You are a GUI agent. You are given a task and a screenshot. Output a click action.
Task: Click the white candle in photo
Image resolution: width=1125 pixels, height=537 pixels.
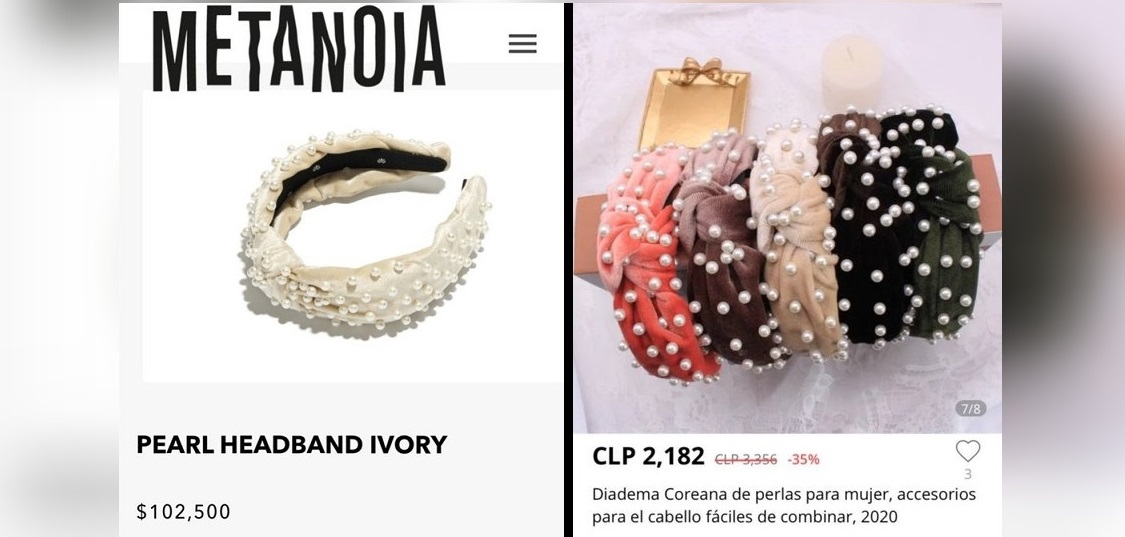click(852, 73)
